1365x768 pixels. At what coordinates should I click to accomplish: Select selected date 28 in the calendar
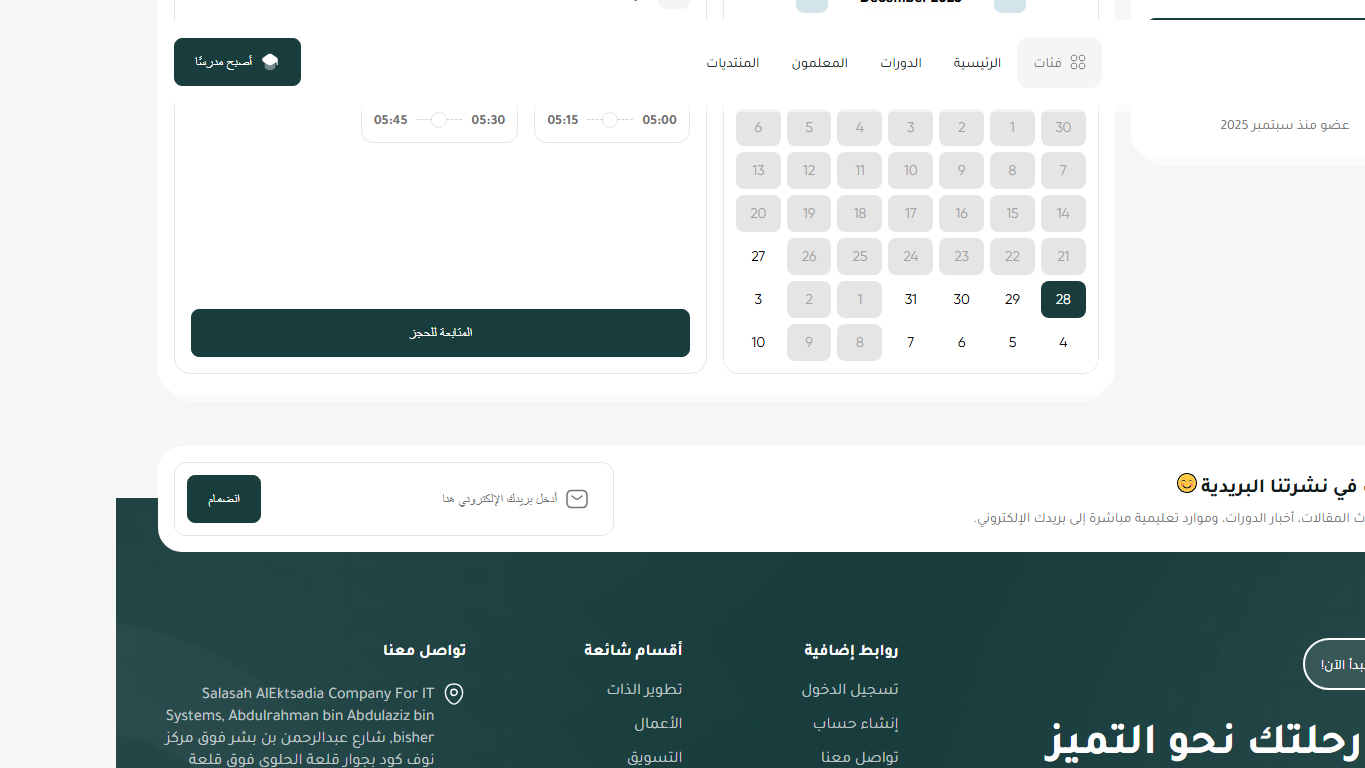point(1063,299)
